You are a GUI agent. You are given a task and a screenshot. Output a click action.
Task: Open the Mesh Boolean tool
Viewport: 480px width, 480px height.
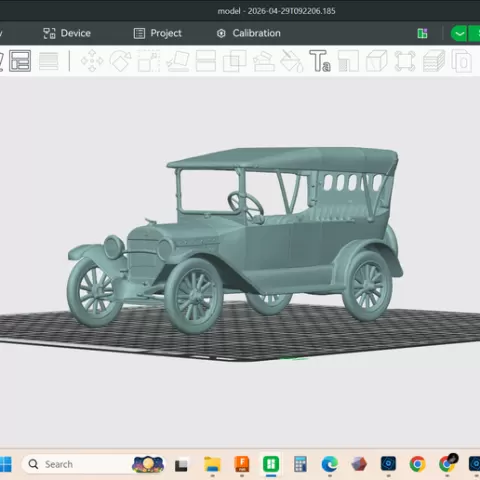coord(234,61)
